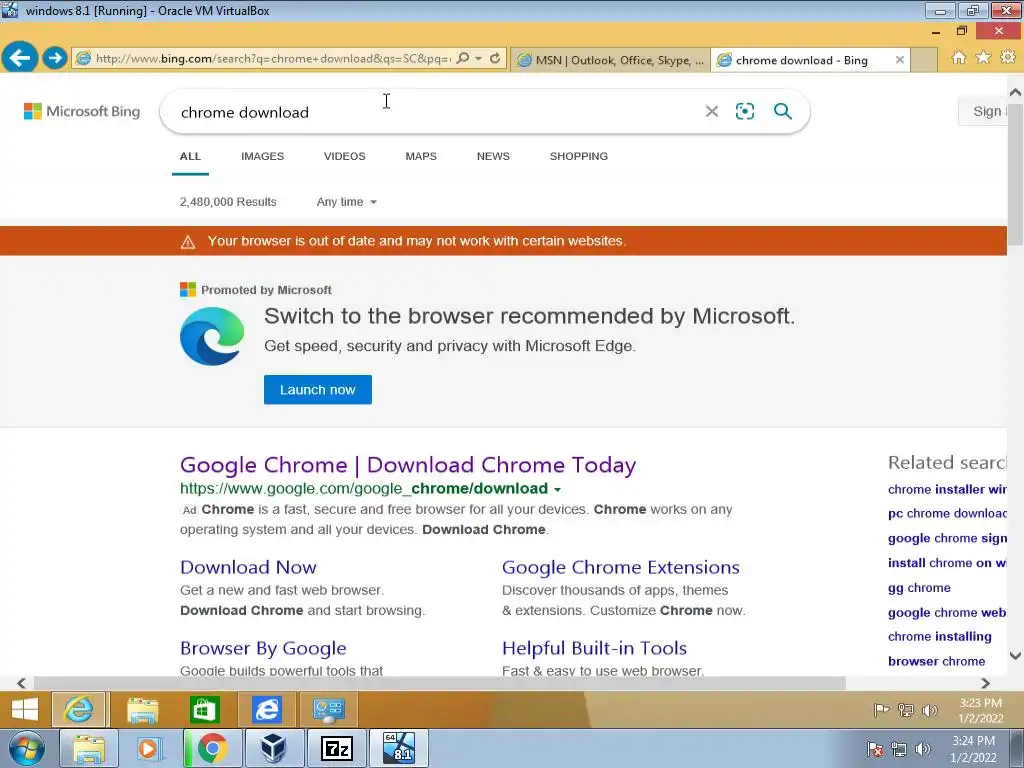Click the address bar search magnifier
1024x768 pixels.
click(463, 58)
